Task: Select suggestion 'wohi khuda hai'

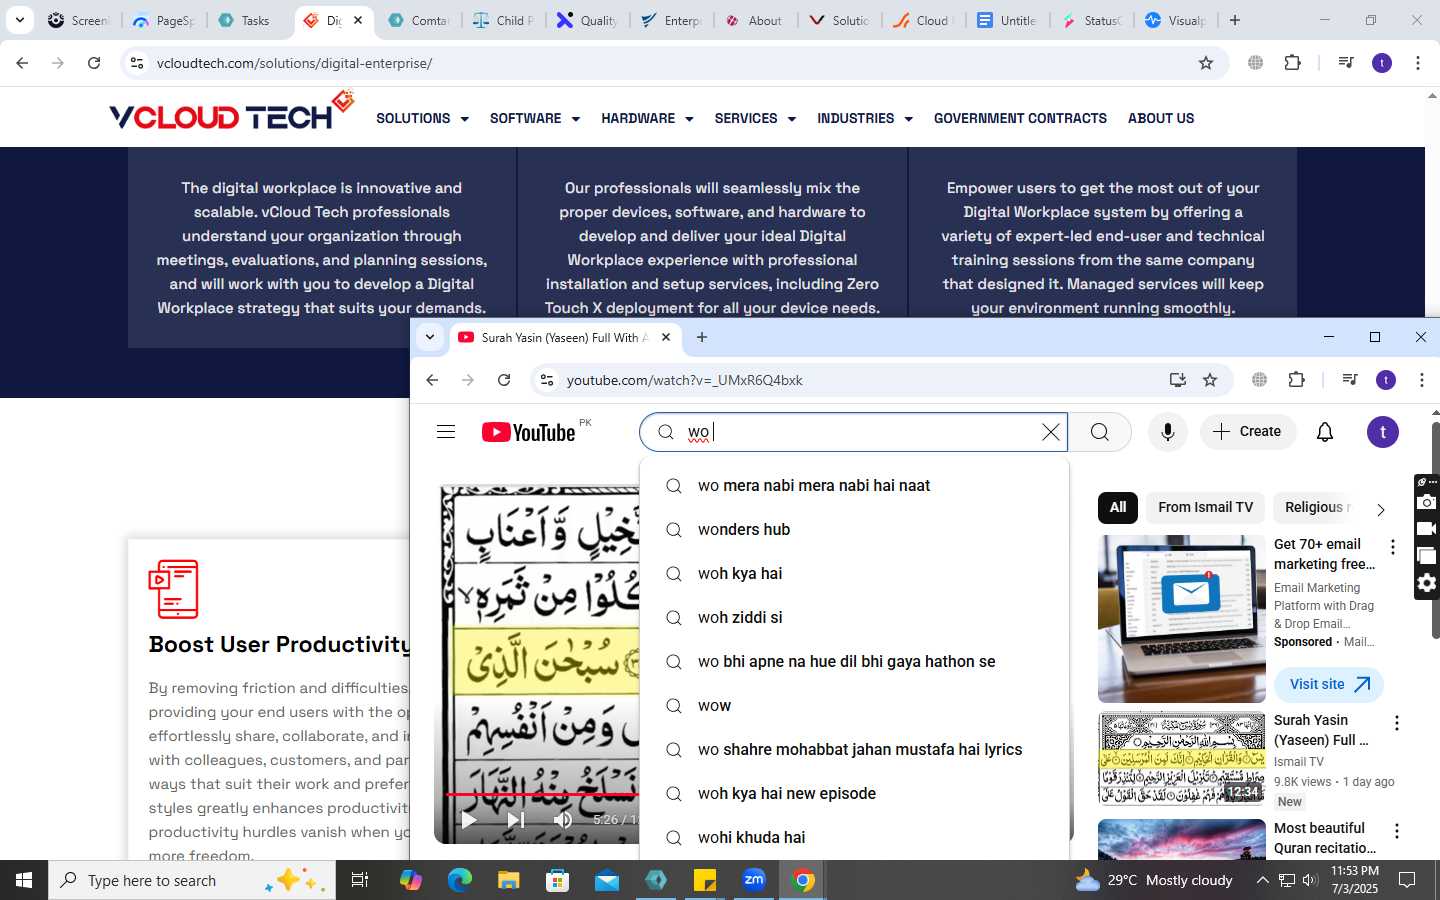Action: [854, 837]
